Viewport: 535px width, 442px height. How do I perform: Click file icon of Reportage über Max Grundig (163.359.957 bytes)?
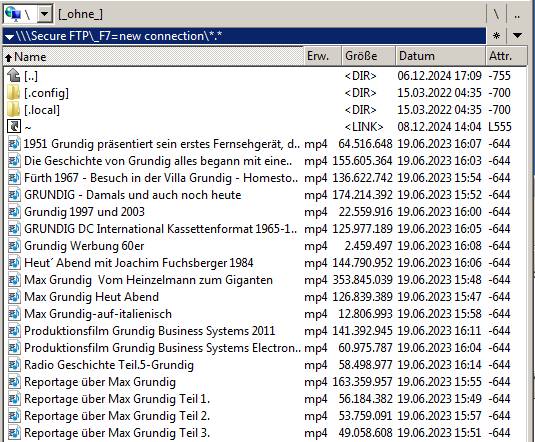click(x=14, y=382)
